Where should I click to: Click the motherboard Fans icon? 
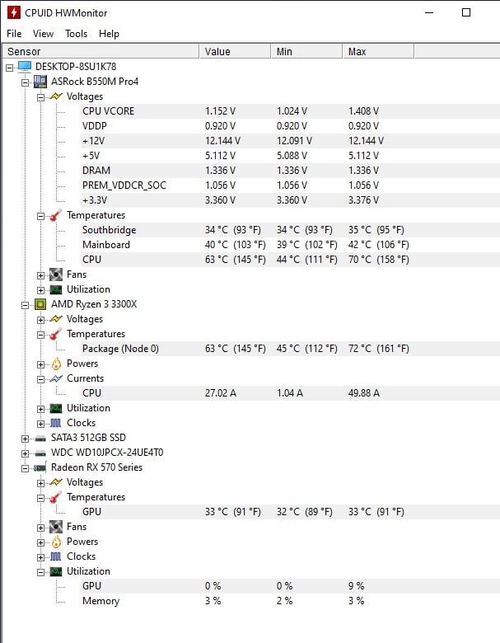tap(56, 274)
